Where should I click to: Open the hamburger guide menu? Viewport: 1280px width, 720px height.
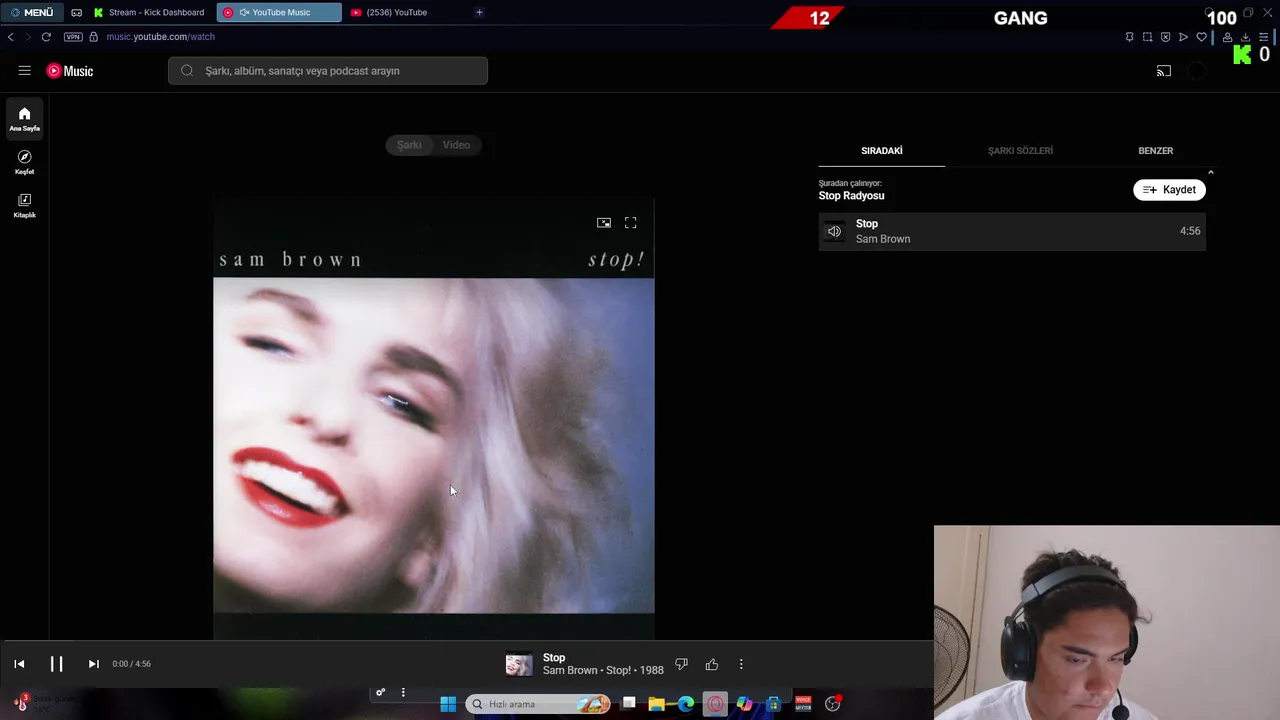click(x=24, y=71)
